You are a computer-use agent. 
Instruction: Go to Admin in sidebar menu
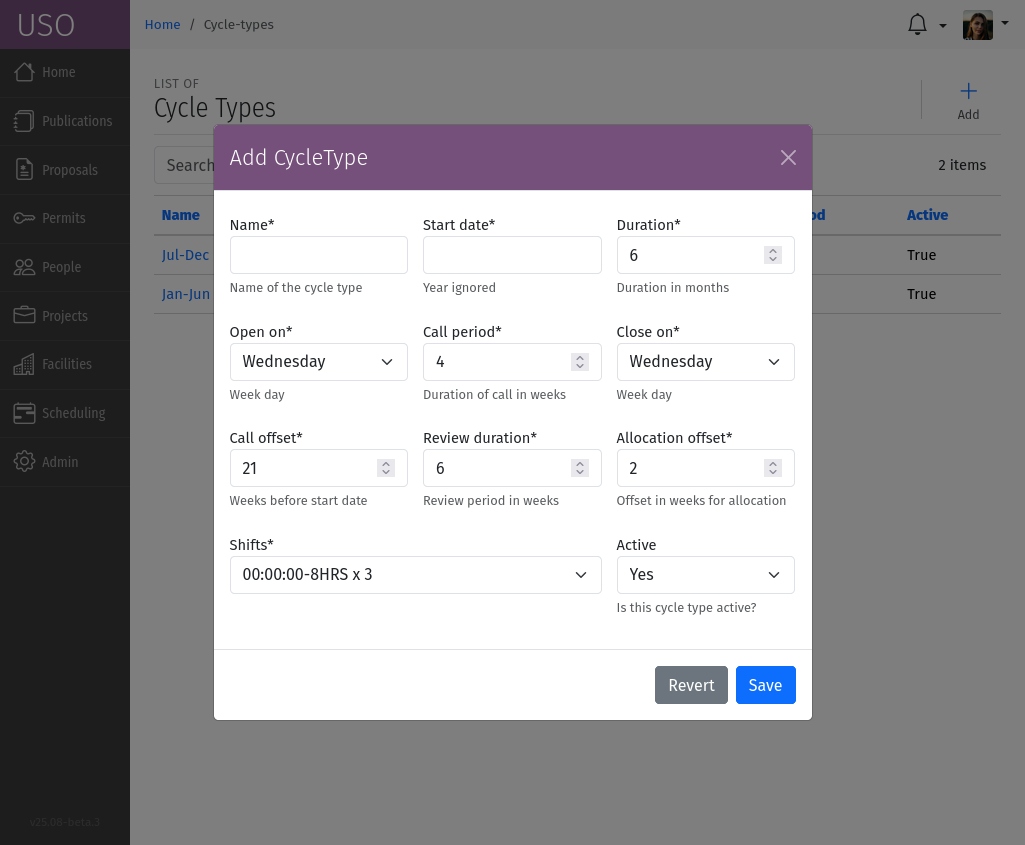tap(65, 462)
